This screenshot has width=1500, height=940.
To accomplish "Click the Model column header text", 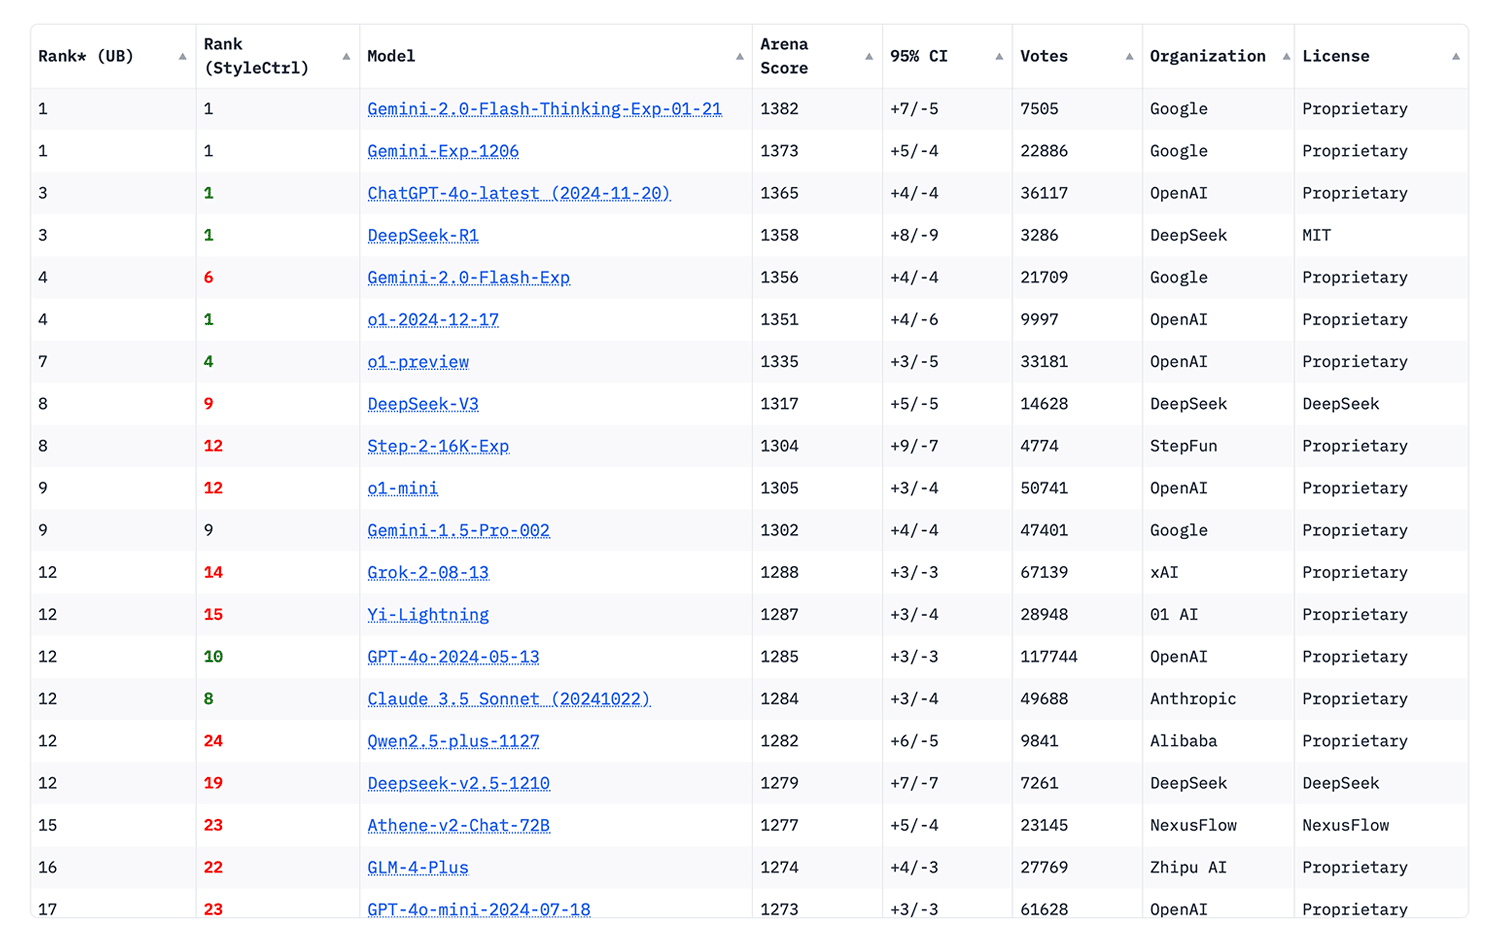I will 391,57.
